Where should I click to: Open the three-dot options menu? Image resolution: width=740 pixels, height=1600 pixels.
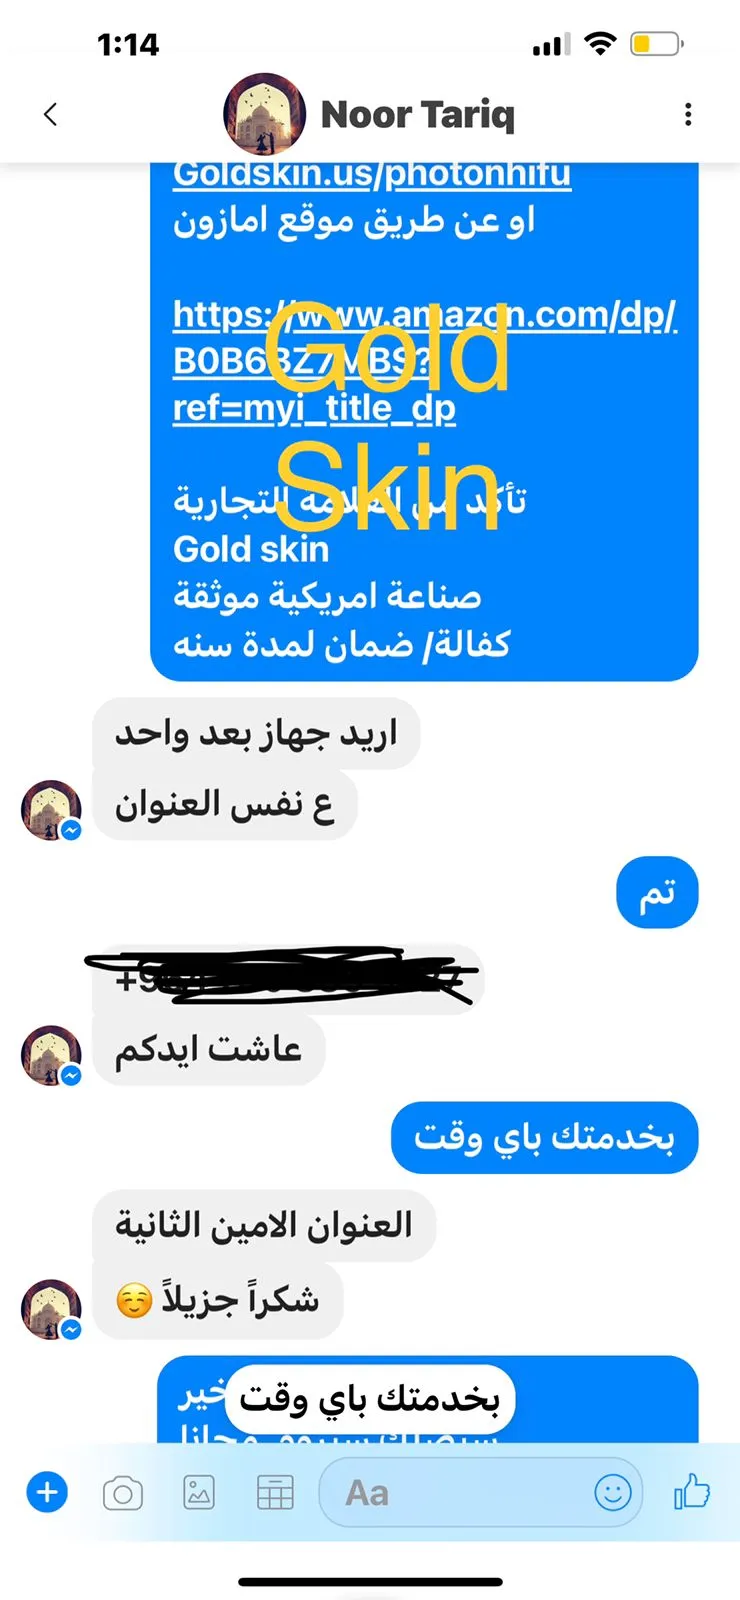coord(688,114)
